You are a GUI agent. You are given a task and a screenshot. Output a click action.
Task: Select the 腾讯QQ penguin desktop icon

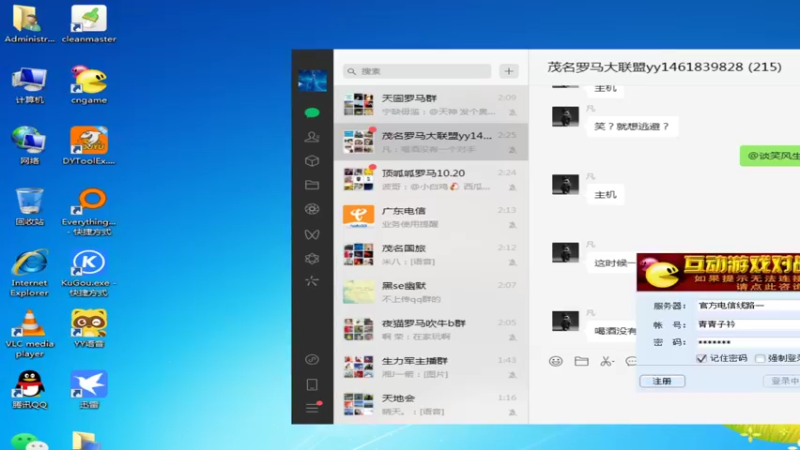(29, 390)
